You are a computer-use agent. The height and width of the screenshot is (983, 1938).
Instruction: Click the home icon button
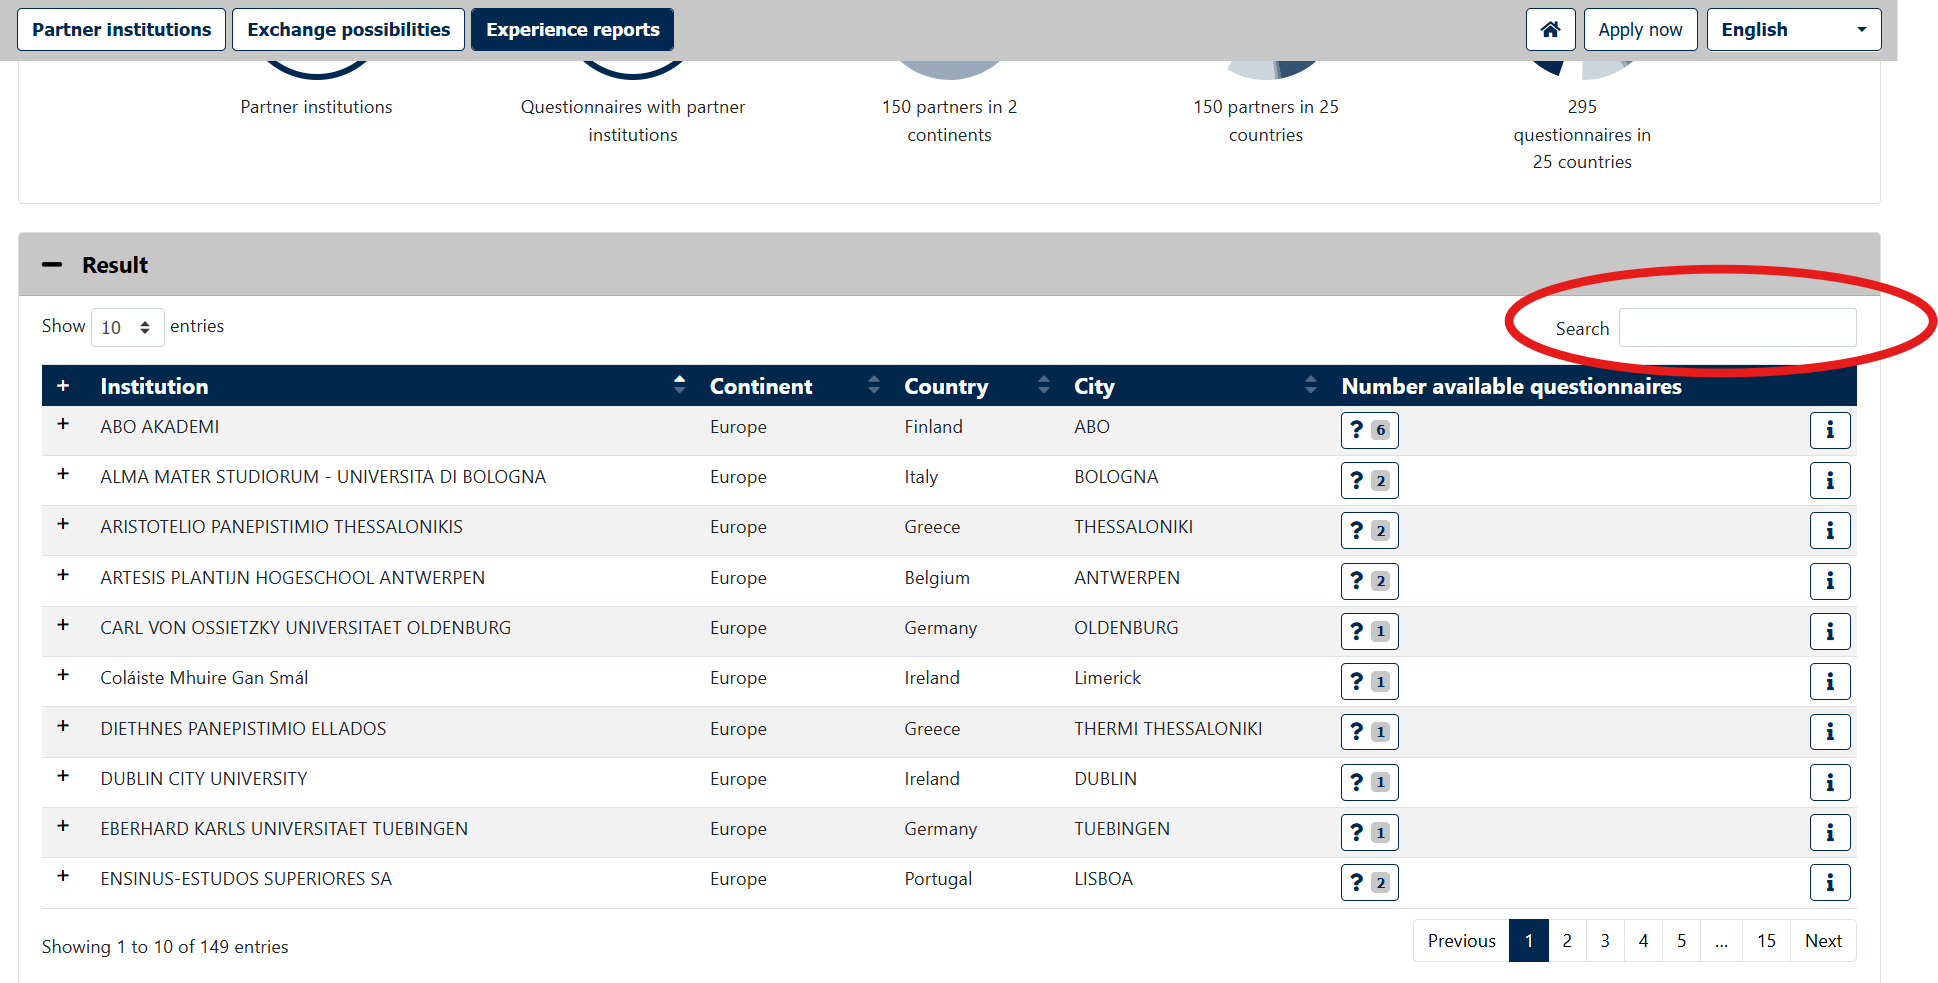tap(1550, 30)
